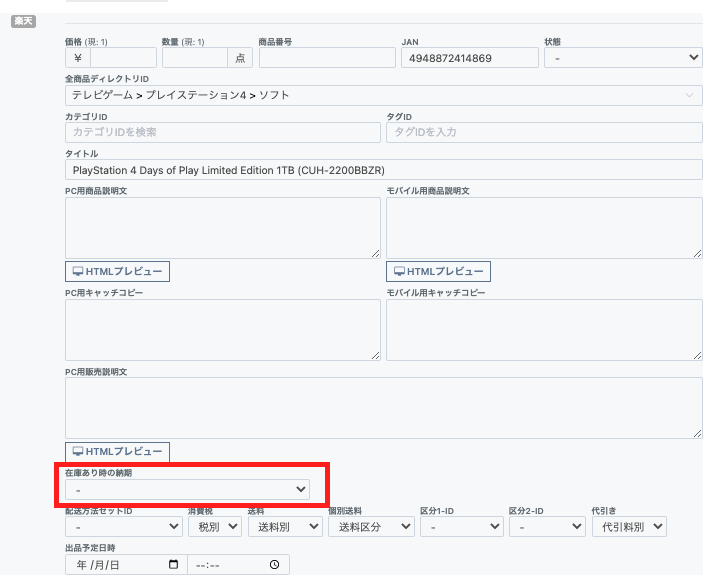Viewport: 713px width, 582px height.
Task: Click the 楽天 badge label
Action: coord(23,21)
